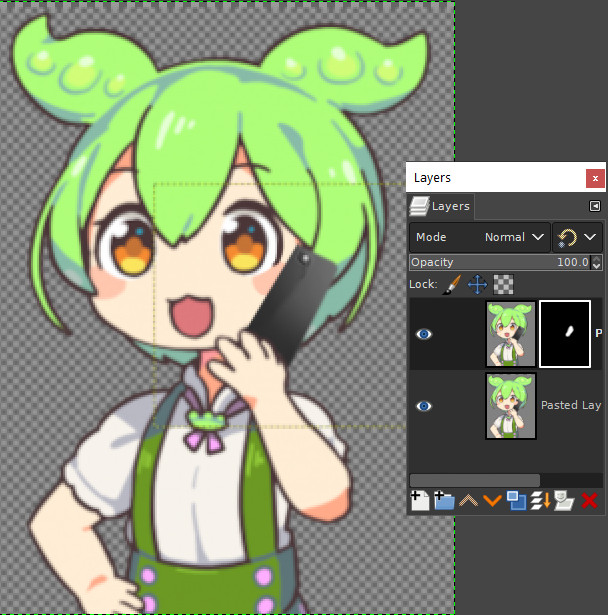Add a layer mask icon
Image resolution: width=608 pixels, height=615 pixels.
pyautogui.click(x=564, y=500)
